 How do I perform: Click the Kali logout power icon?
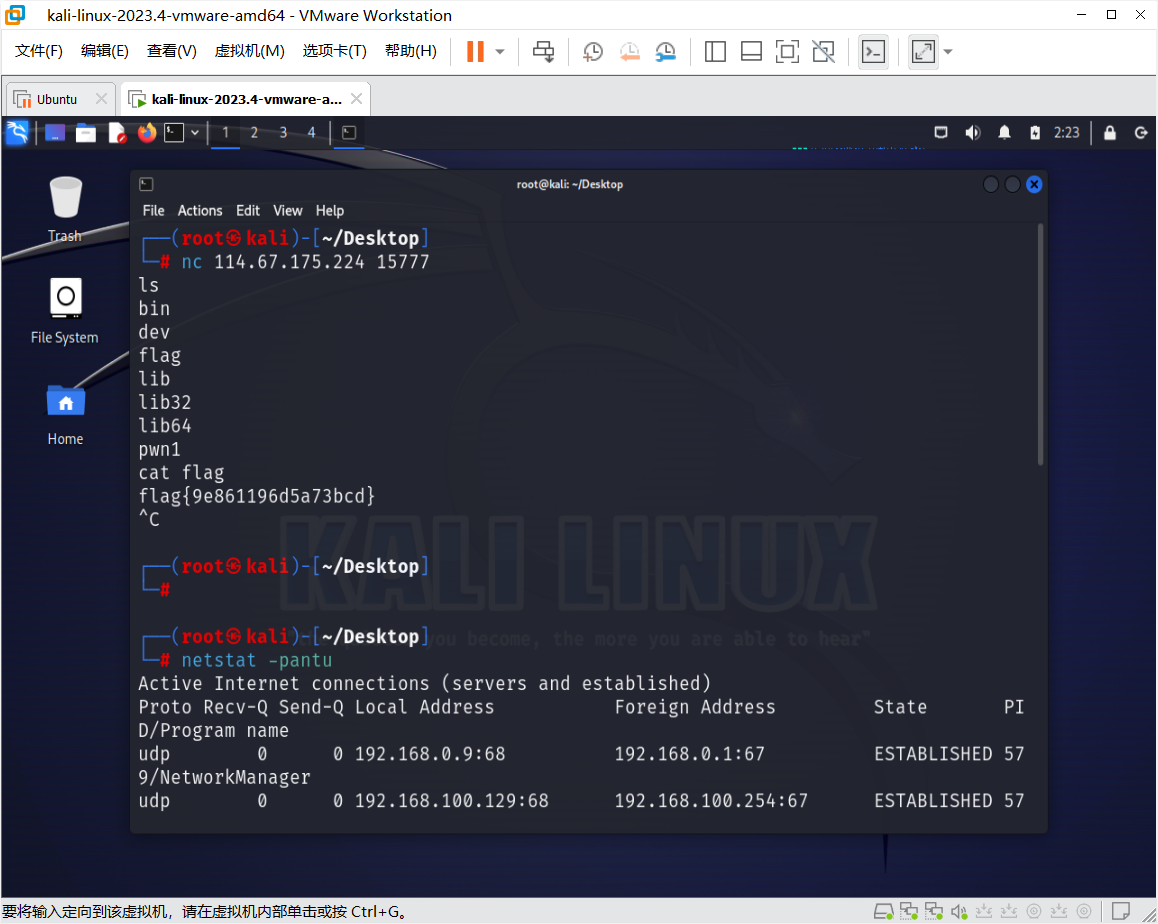tap(1141, 133)
